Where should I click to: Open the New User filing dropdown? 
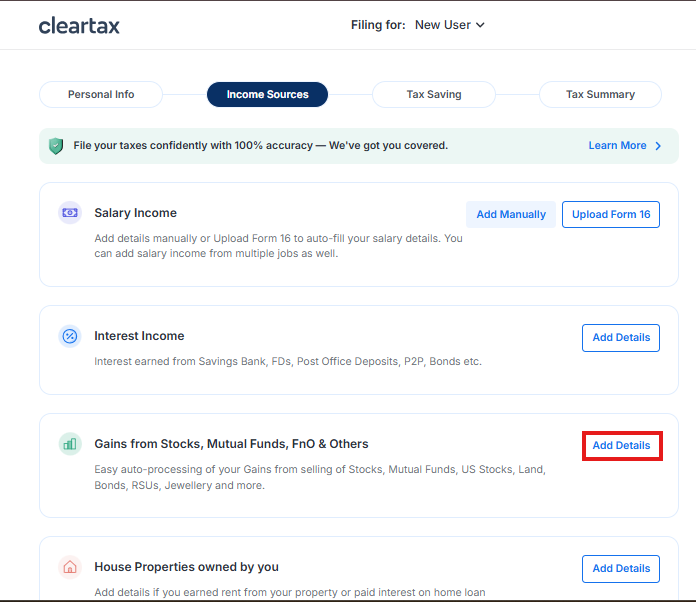coord(449,25)
